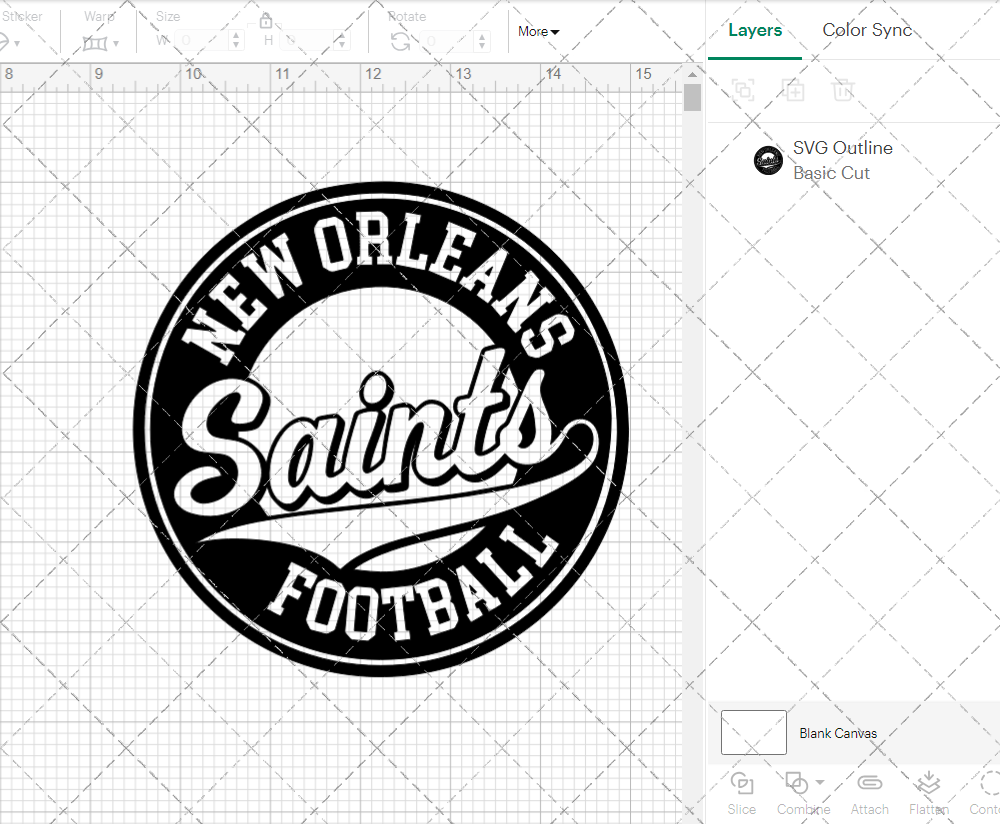This screenshot has width=1000, height=824.
Task: Click the Basic Cut operation label
Action: pos(831,173)
